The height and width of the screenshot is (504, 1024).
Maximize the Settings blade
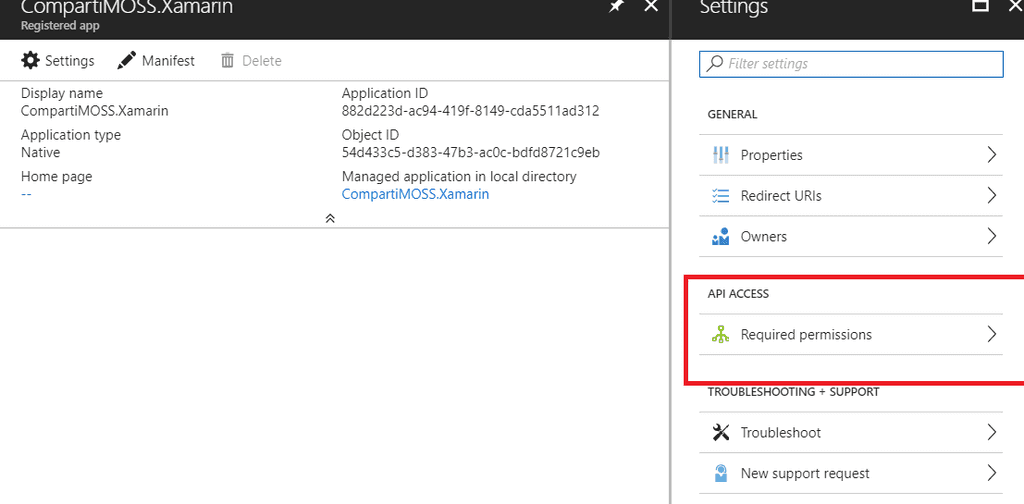click(981, 6)
